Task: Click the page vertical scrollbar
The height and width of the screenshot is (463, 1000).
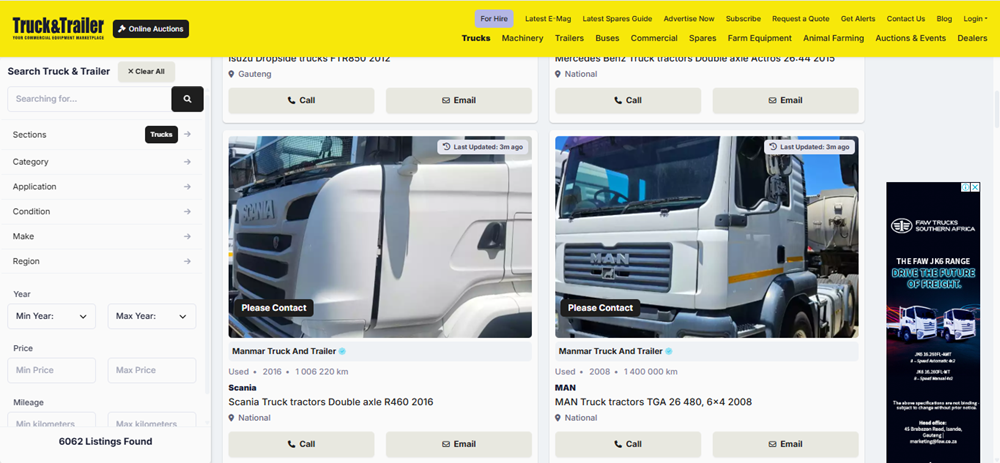Action: click(x=996, y=108)
